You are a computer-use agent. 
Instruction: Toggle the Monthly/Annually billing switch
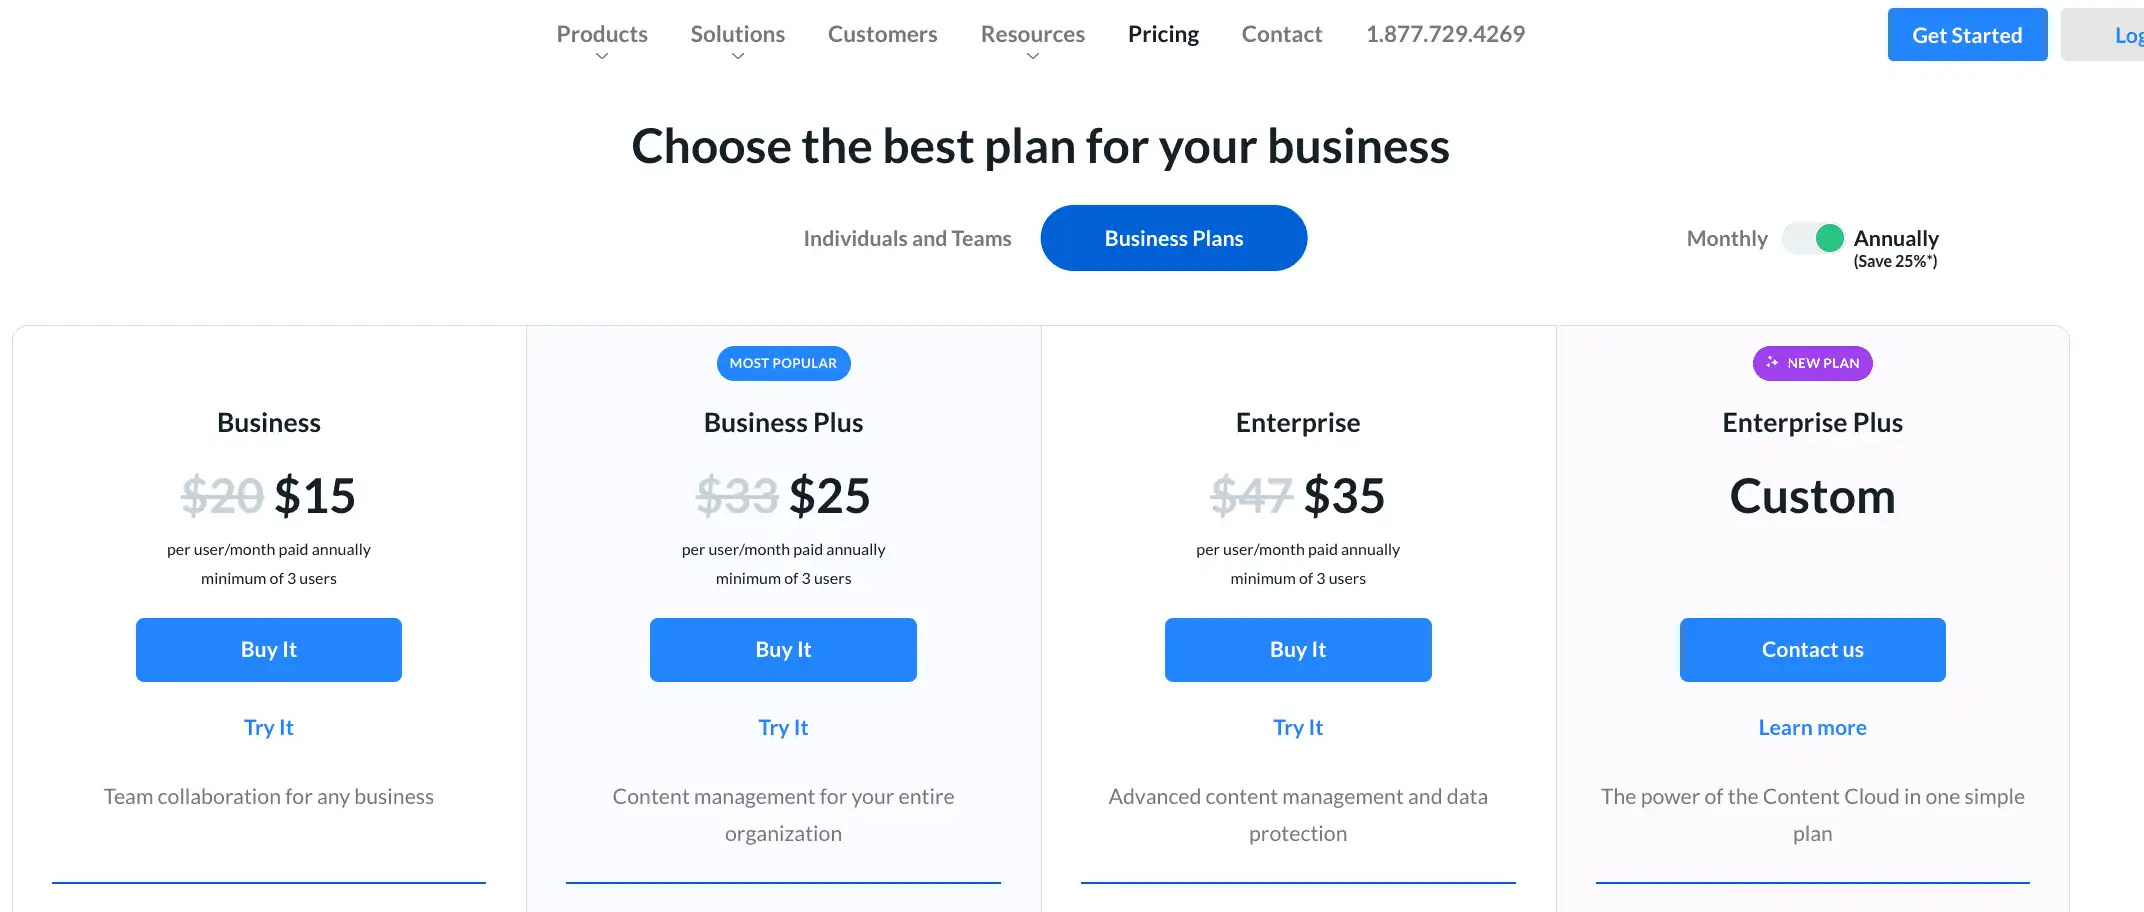(1813, 238)
